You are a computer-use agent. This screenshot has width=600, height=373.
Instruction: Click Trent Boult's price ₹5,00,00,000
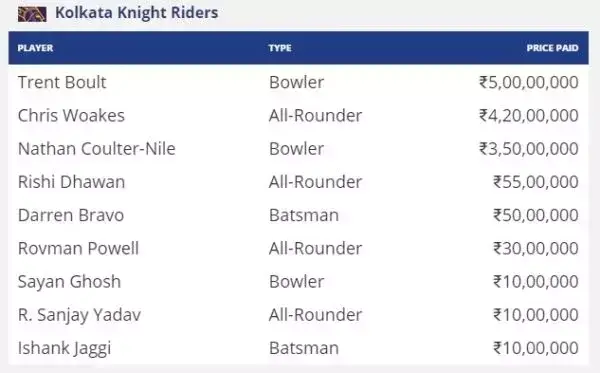pos(528,83)
